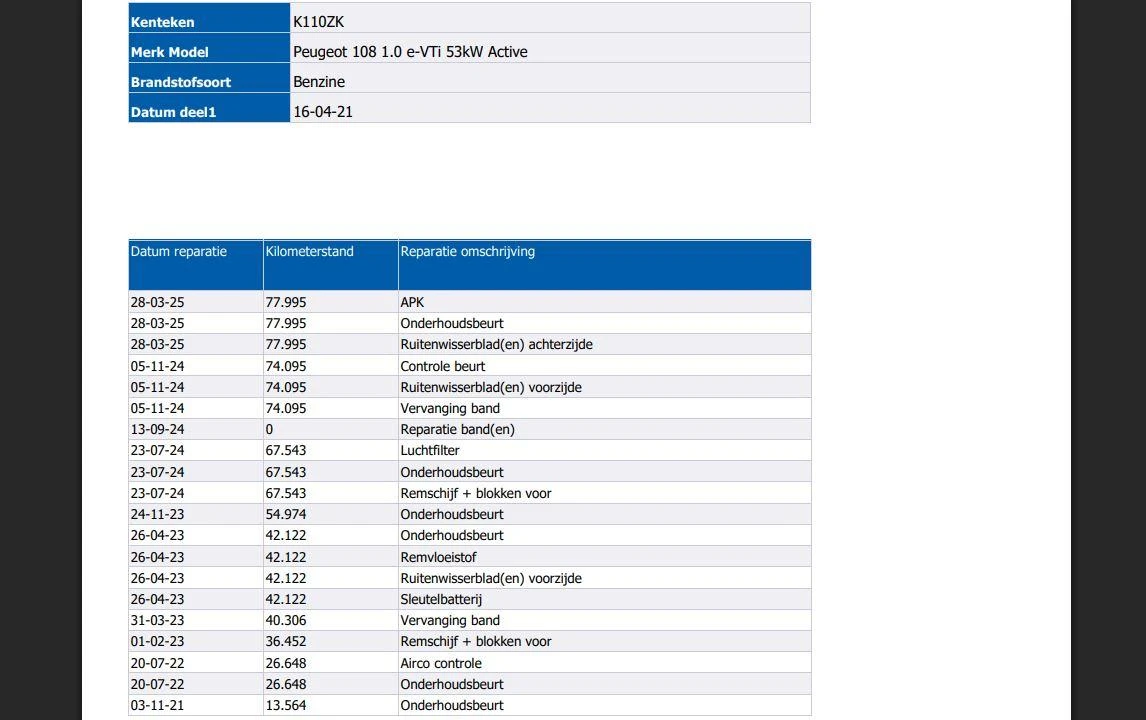Select the 40.306 Vervanging band row

coord(469,621)
